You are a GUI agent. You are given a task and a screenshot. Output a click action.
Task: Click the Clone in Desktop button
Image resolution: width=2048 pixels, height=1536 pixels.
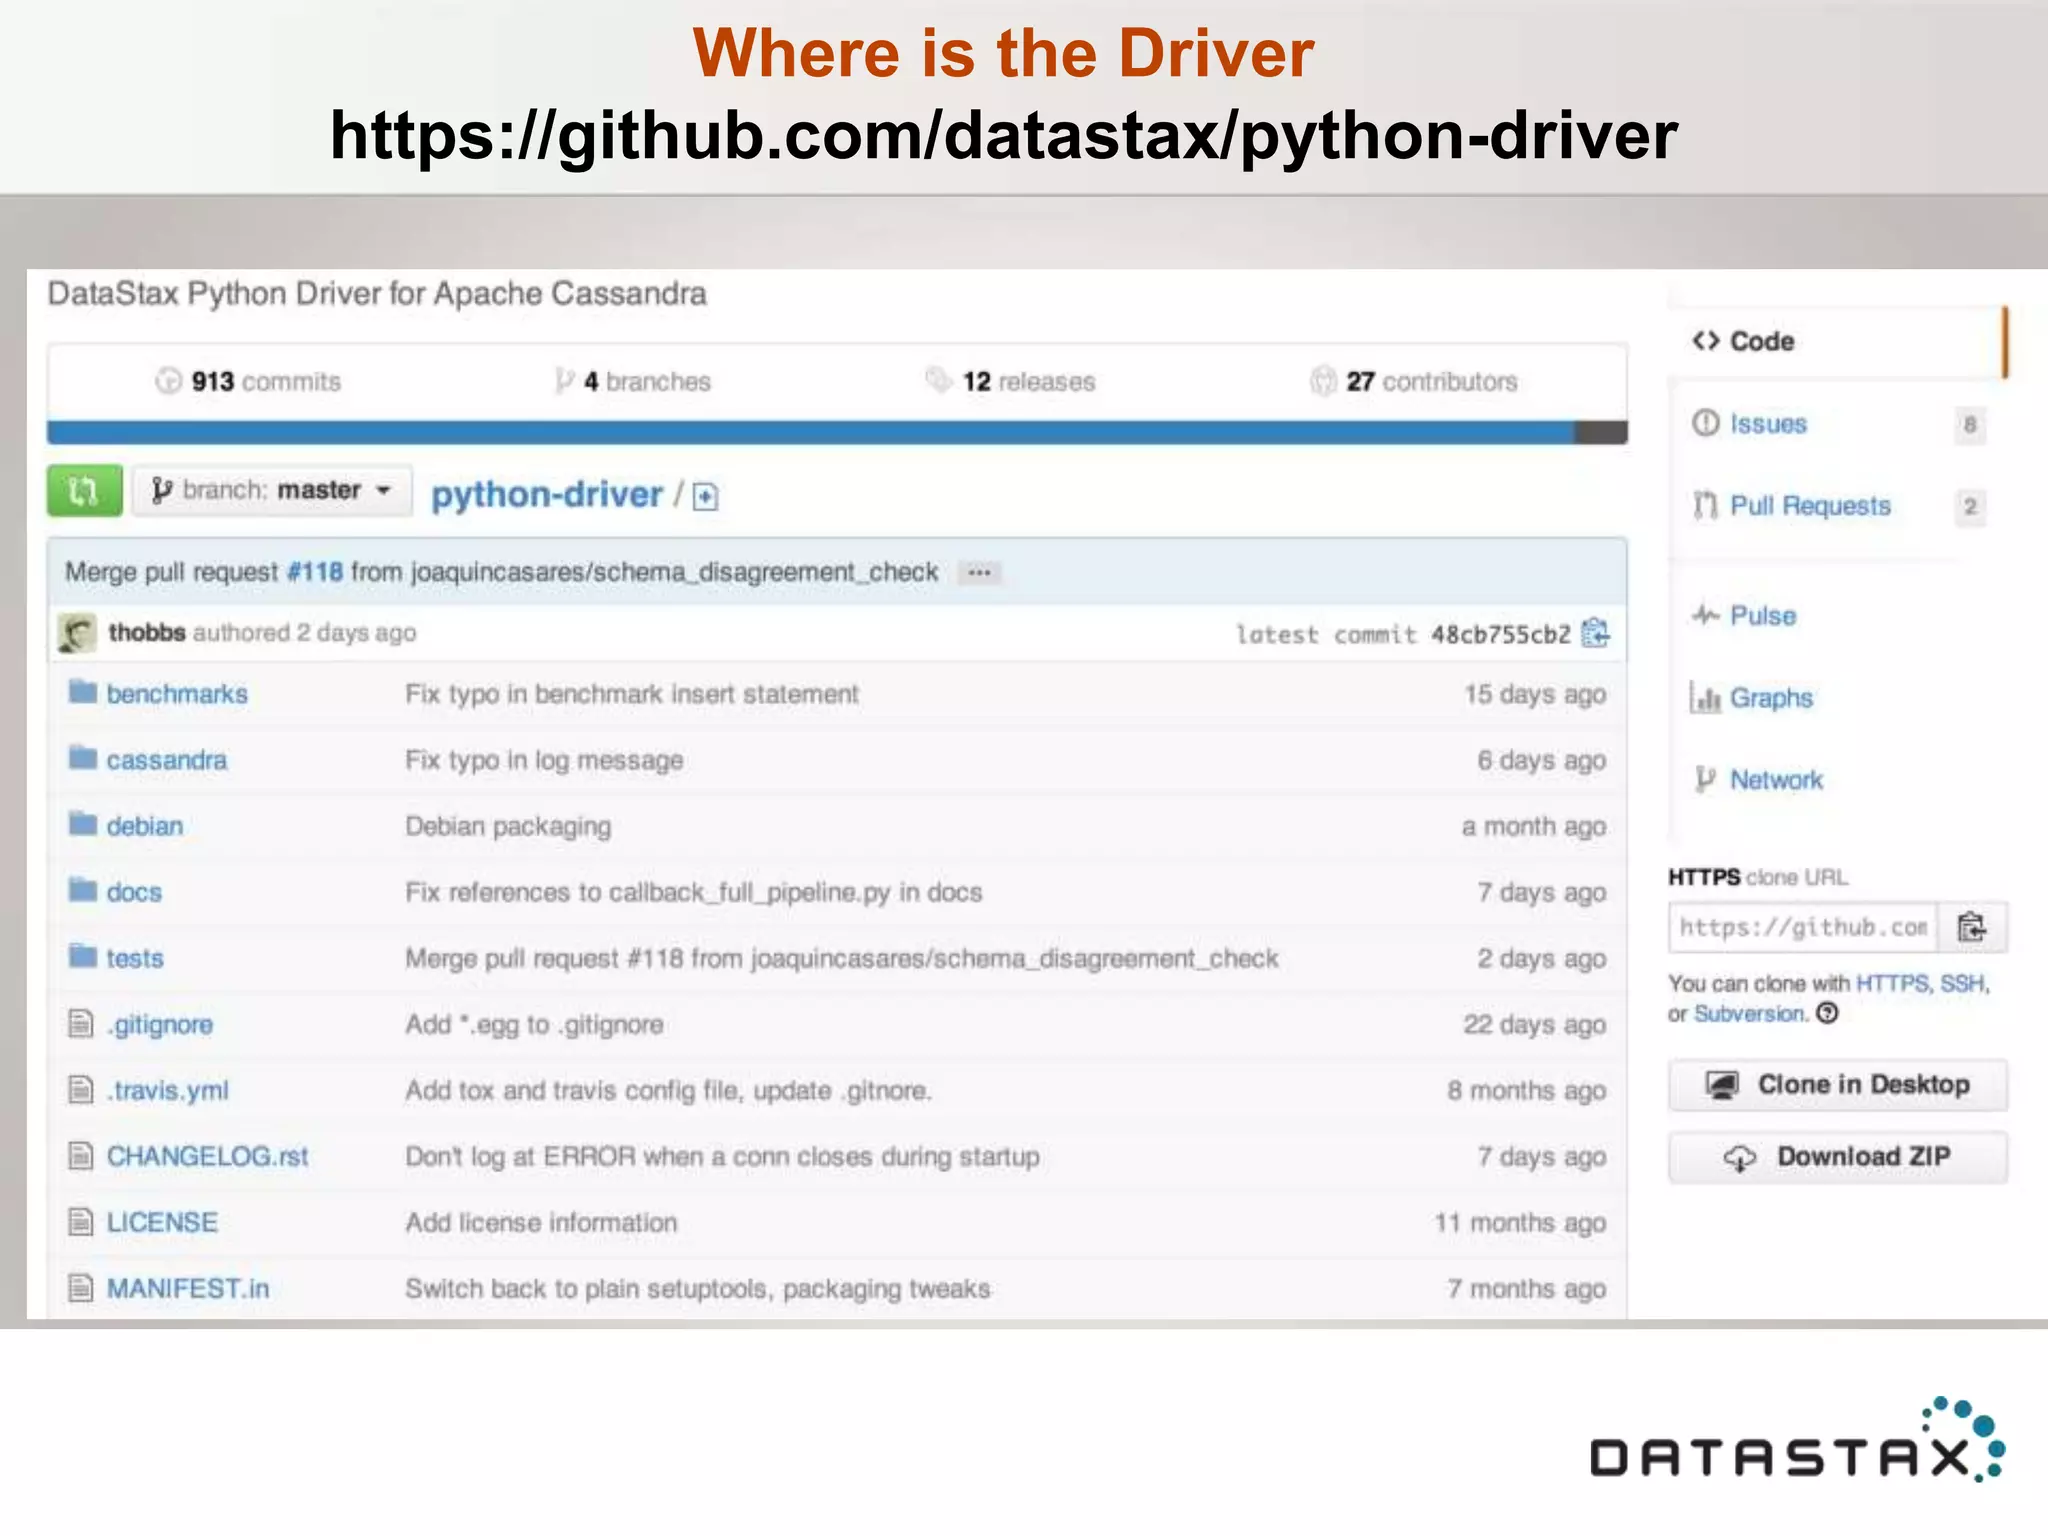[1837, 1085]
